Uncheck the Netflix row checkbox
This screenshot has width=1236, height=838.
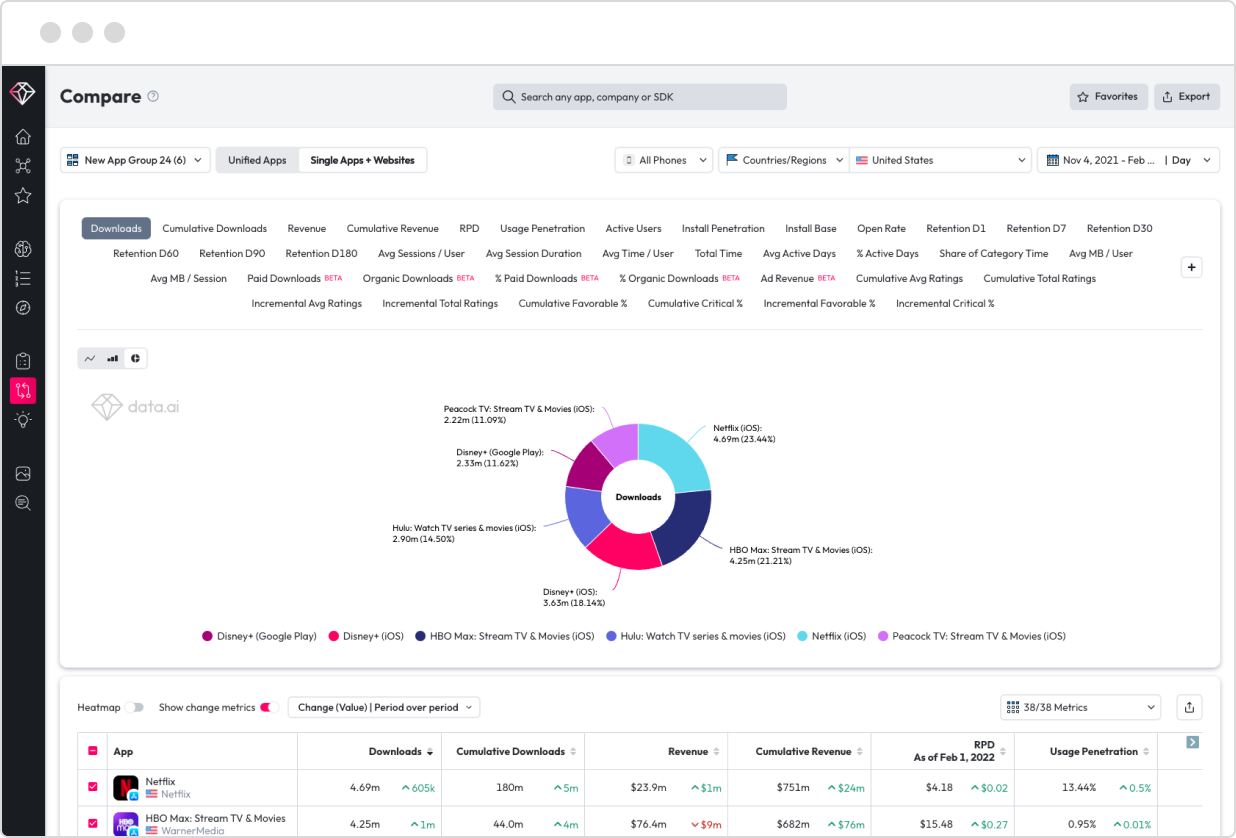pyautogui.click(x=93, y=787)
